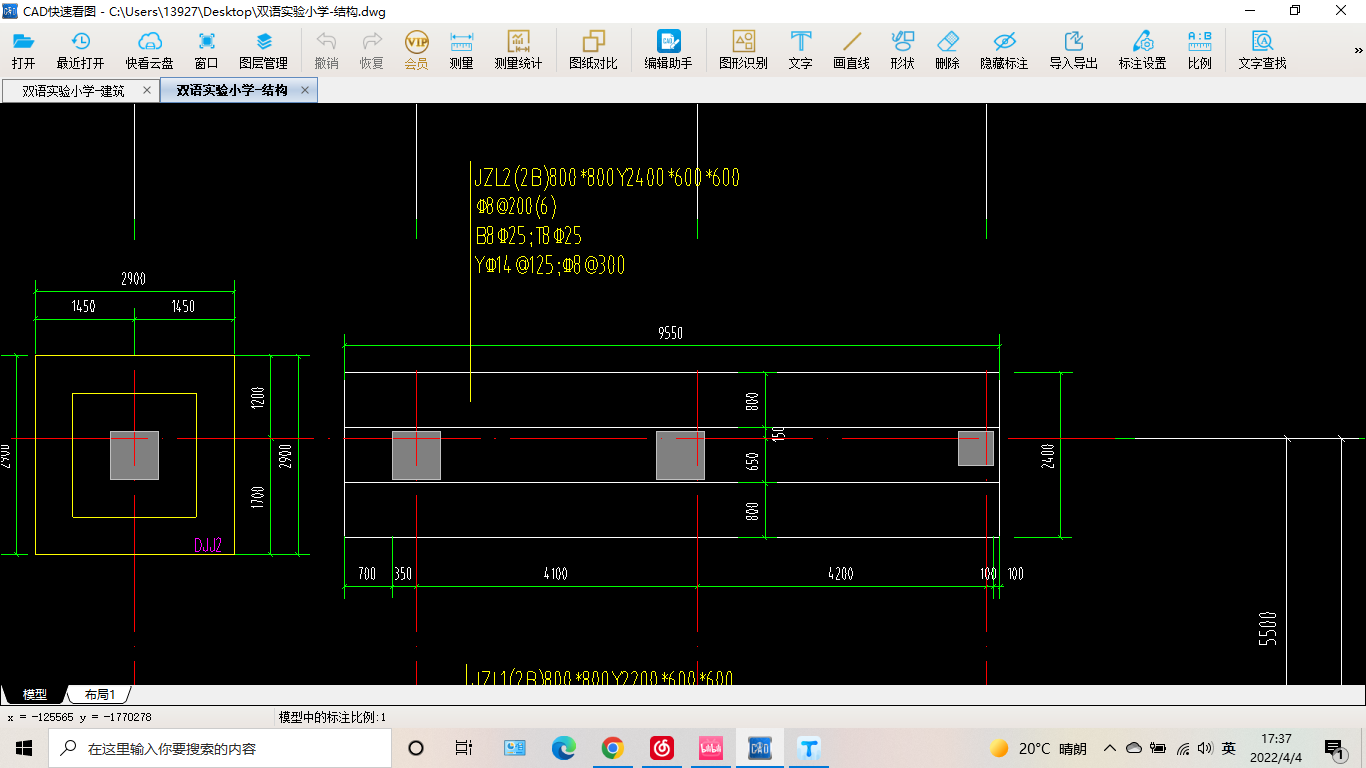The image size is (1366, 768).
Task: Expand toolbar overflow chevron at right
Action: tap(1358, 50)
